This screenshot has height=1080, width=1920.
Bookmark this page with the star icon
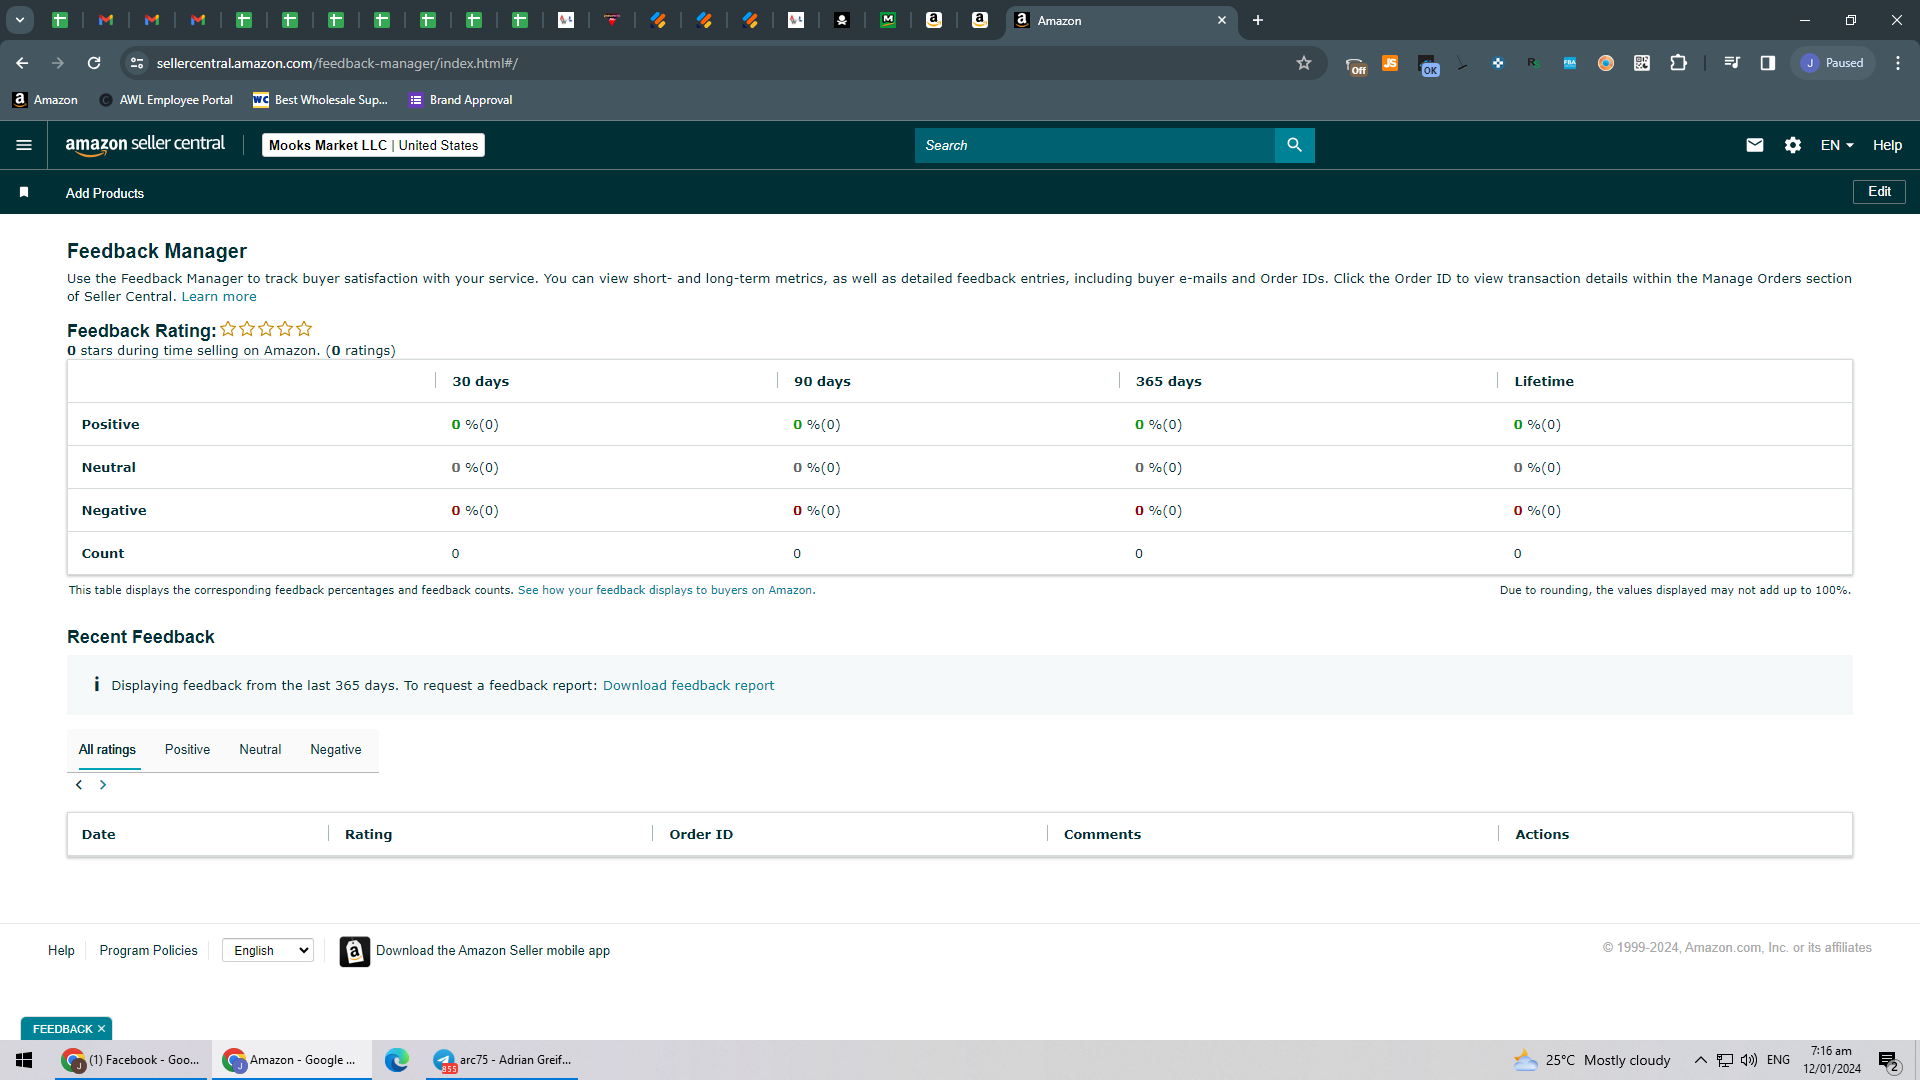pyautogui.click(x=1303, y=63)
